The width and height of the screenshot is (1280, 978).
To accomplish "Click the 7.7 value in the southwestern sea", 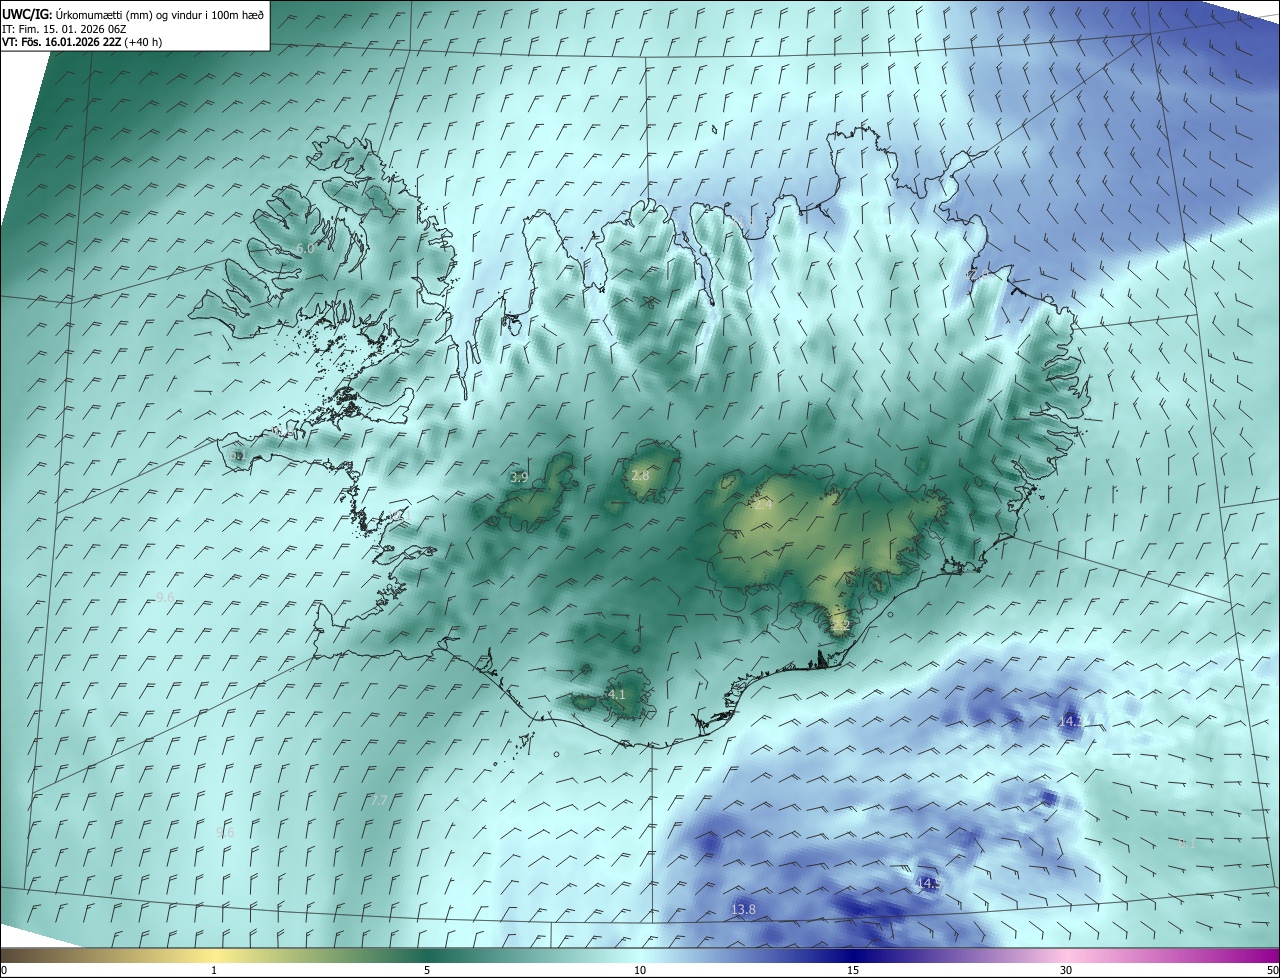I will click(x=379, y=800).
